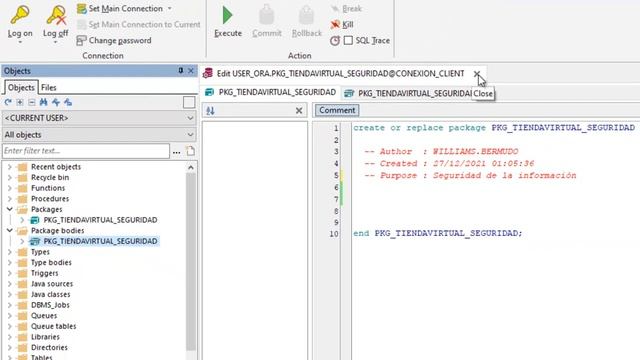Collapse the Package bodies folder
The height and width of the screenshot is (360, 640).
click(10, 231)
